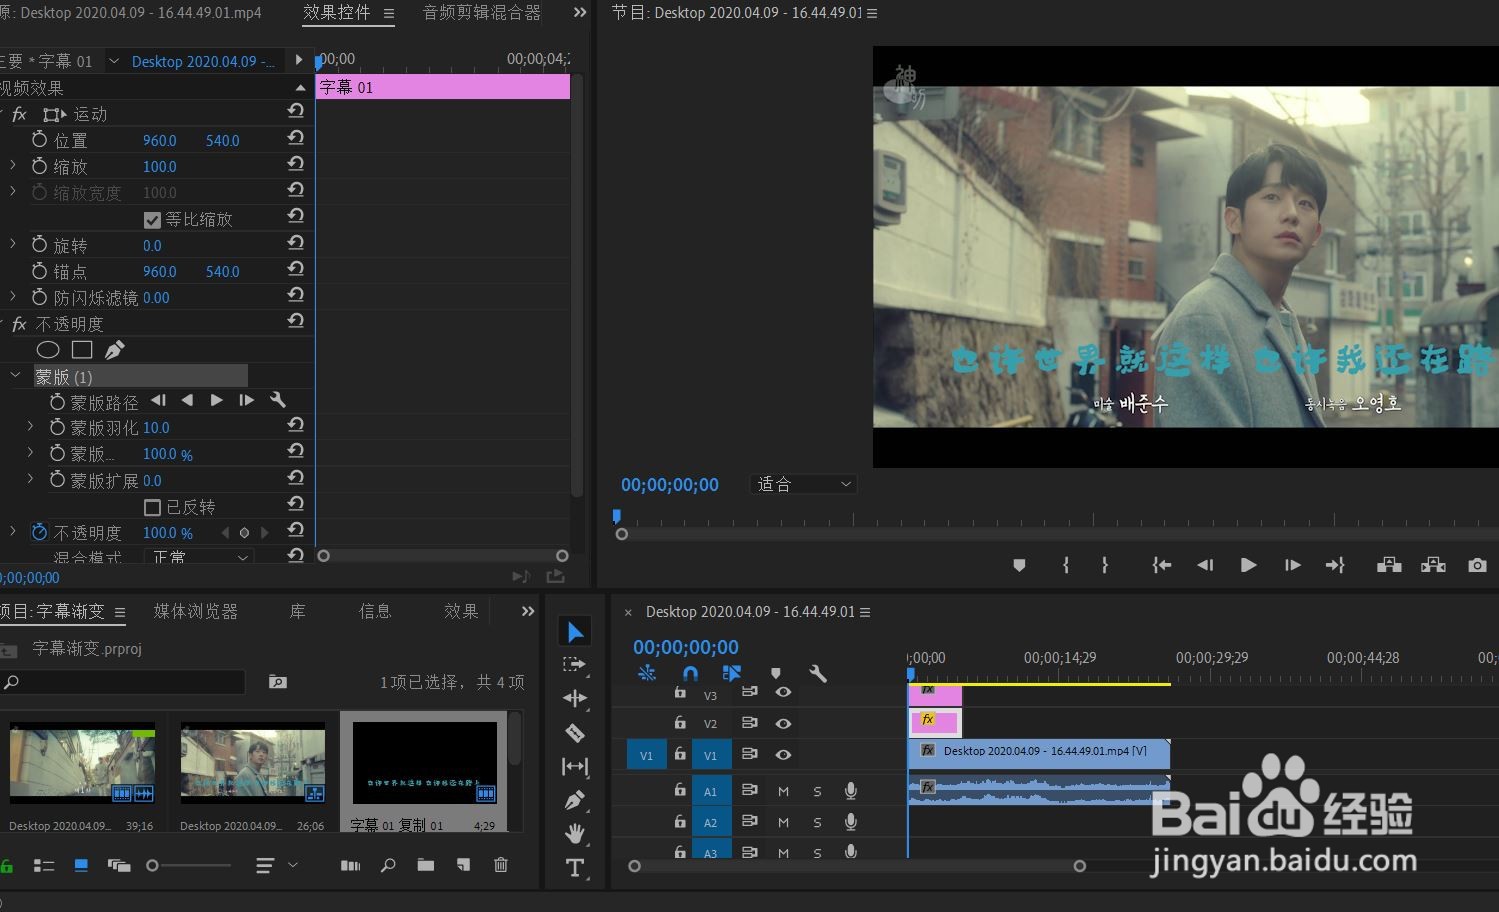Select the Type text tool
Screen dimensions: 1499x912
pos(575,868)
